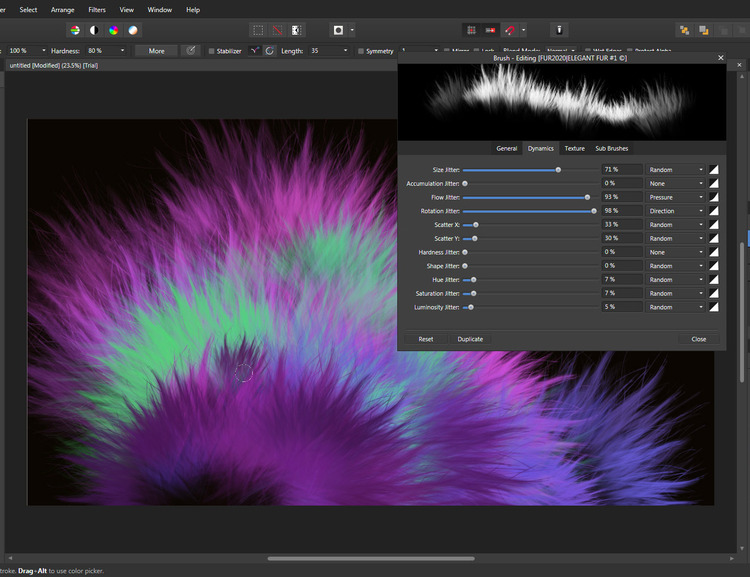Click the Auto Contrast half-circle icon

point(93,30)
